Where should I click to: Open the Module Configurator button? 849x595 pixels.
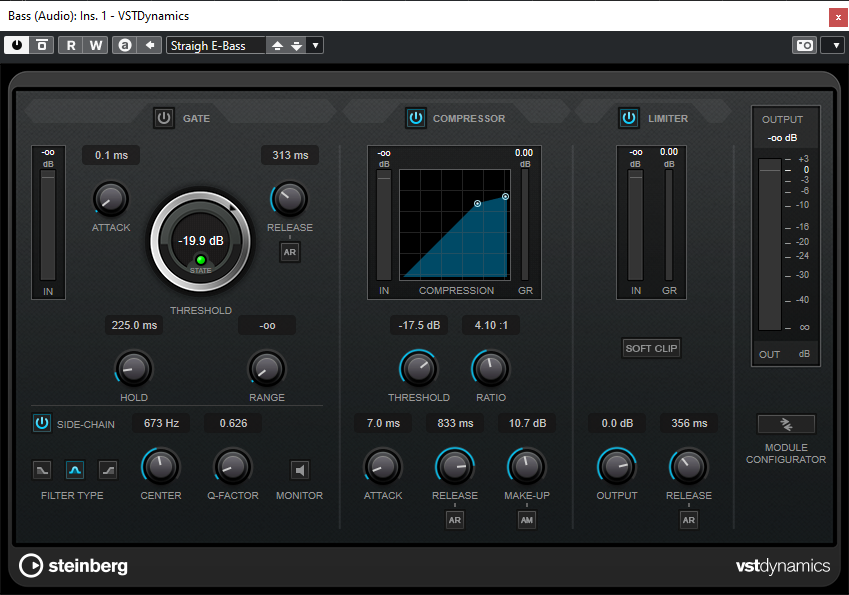click(x=786, y=424)
